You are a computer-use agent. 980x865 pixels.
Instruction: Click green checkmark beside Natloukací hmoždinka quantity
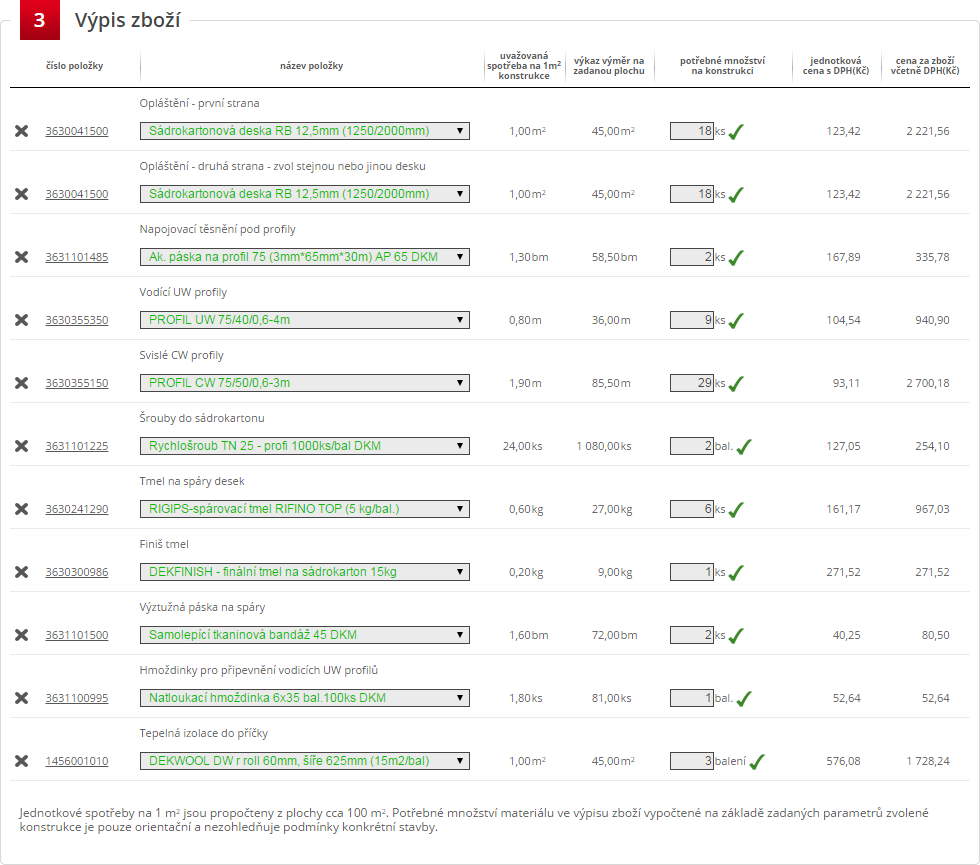pos(744,698)
